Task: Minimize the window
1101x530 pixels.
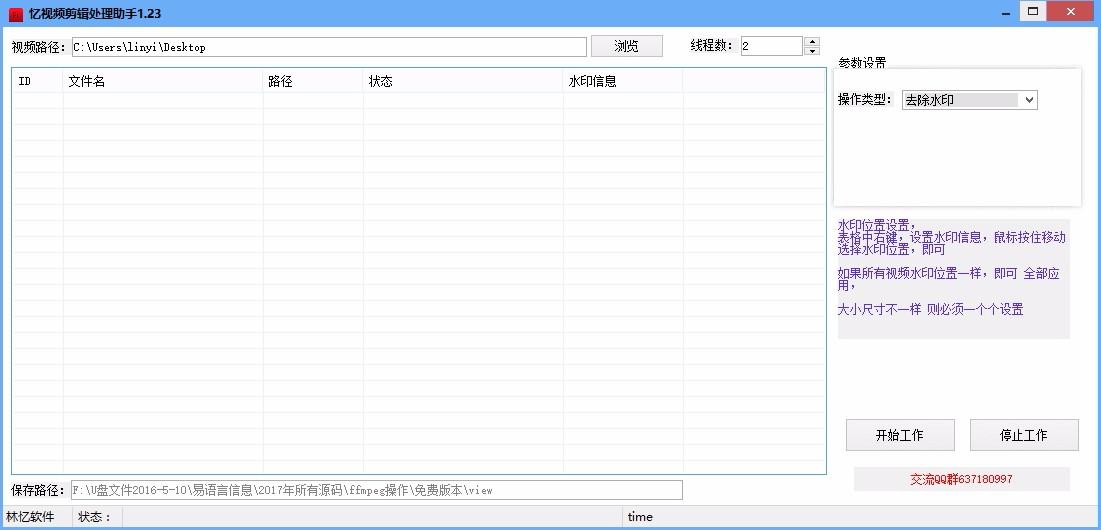Action: pyautogui.click(x=1006, y=11)
